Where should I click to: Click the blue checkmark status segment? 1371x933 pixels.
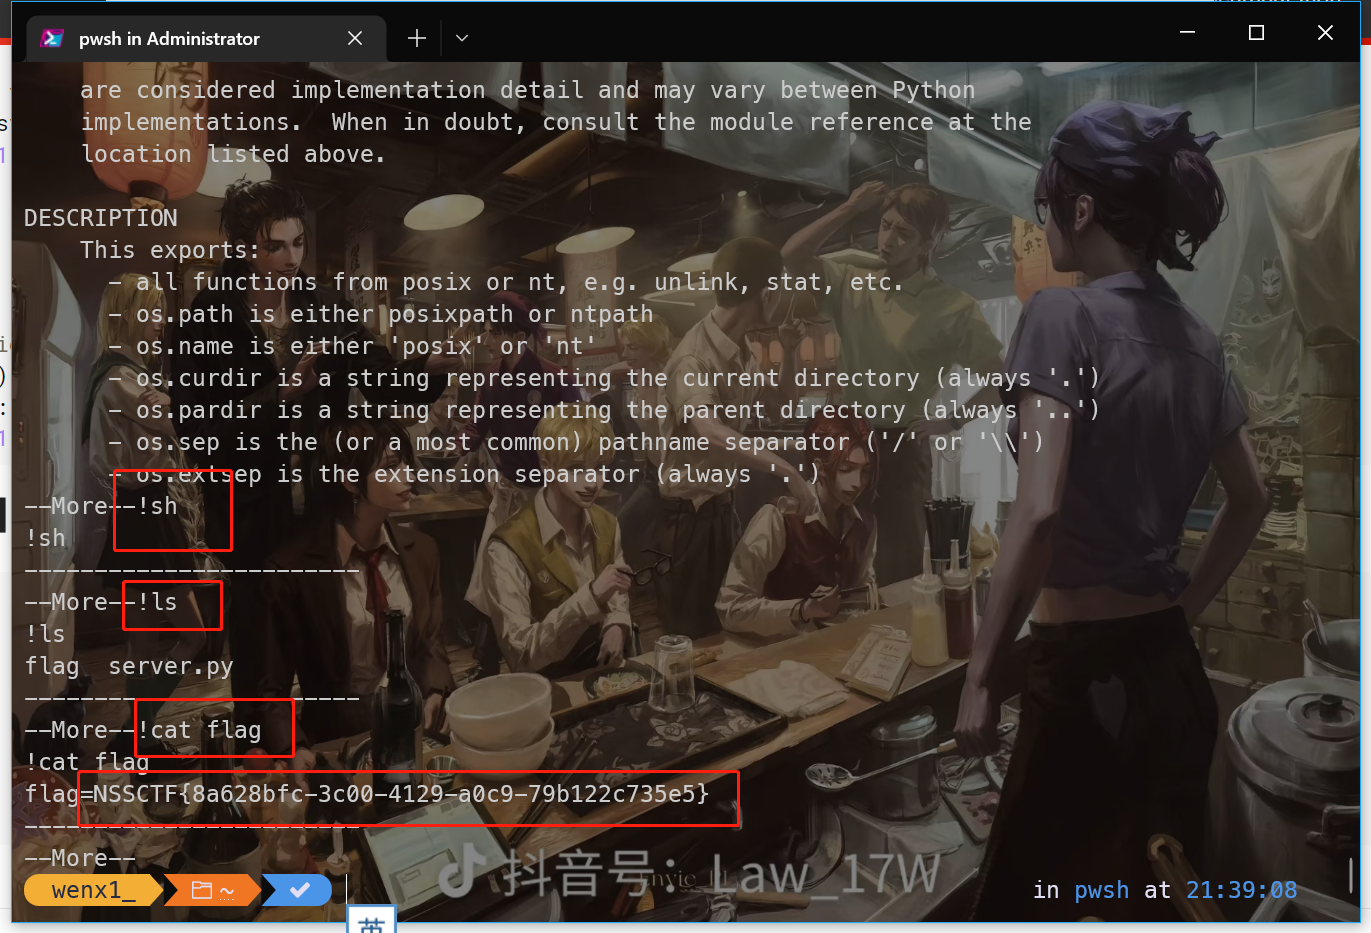[299, 889]
